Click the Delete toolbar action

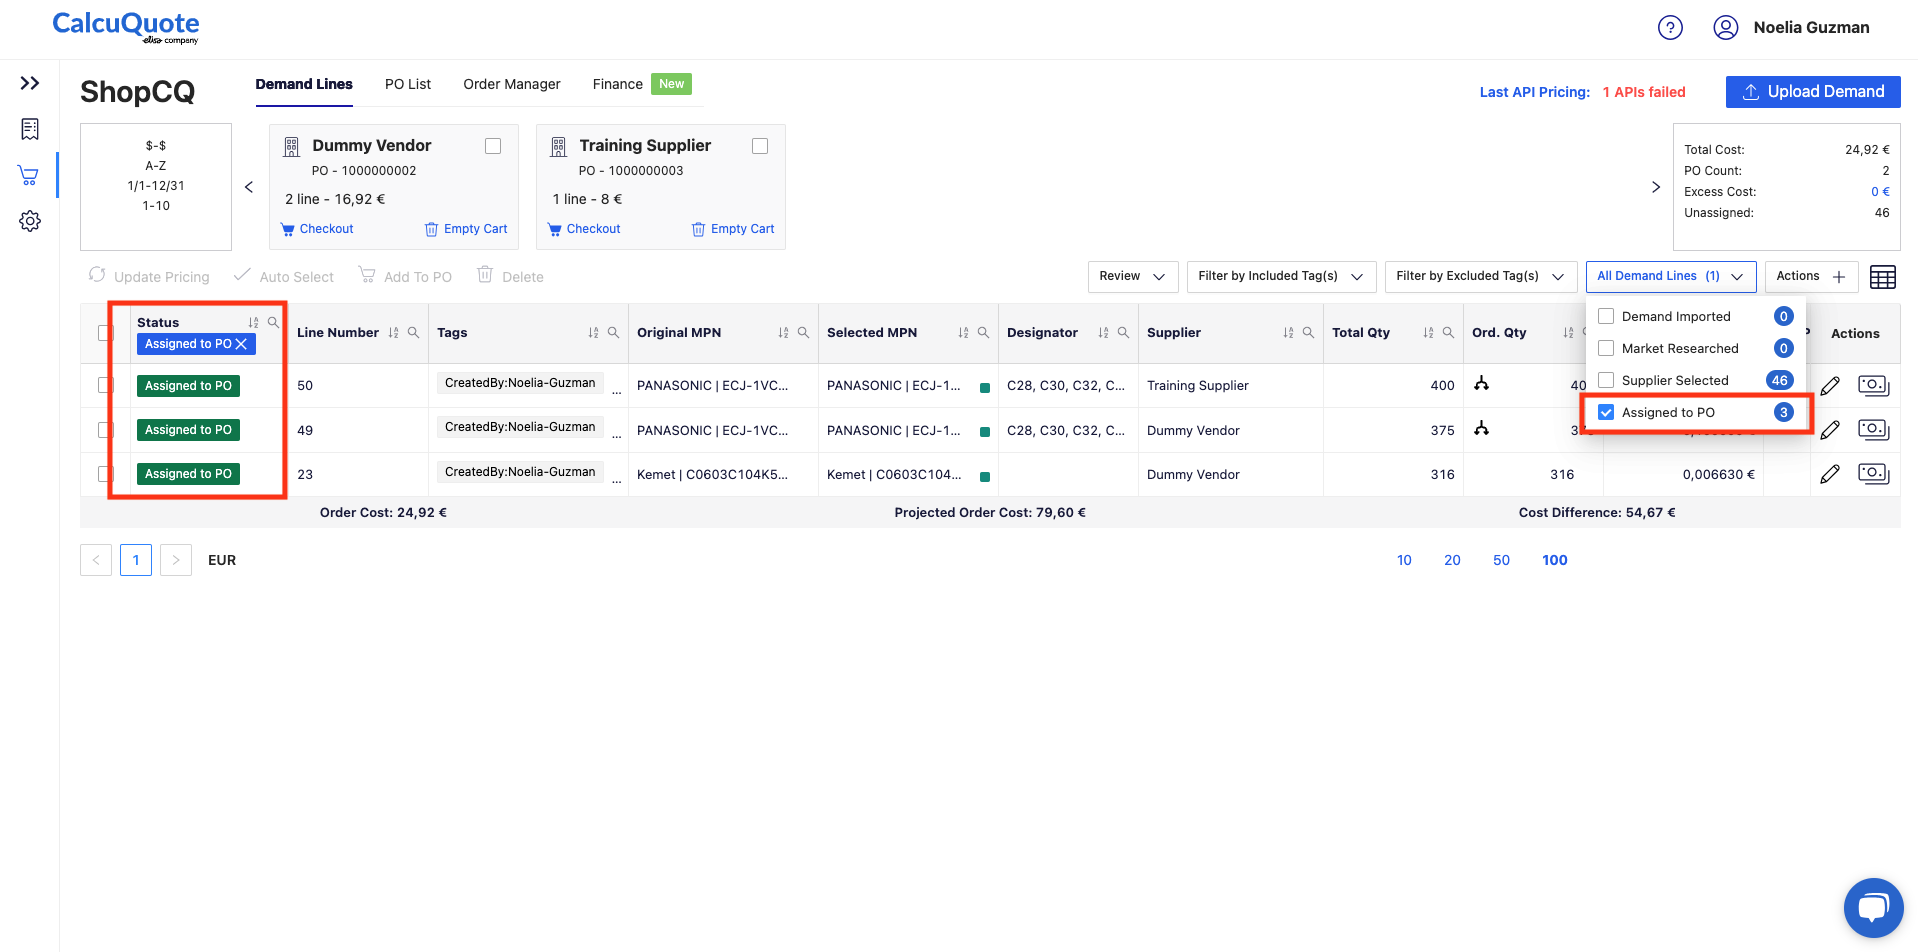pyautogui.click(x=510, y=276)
